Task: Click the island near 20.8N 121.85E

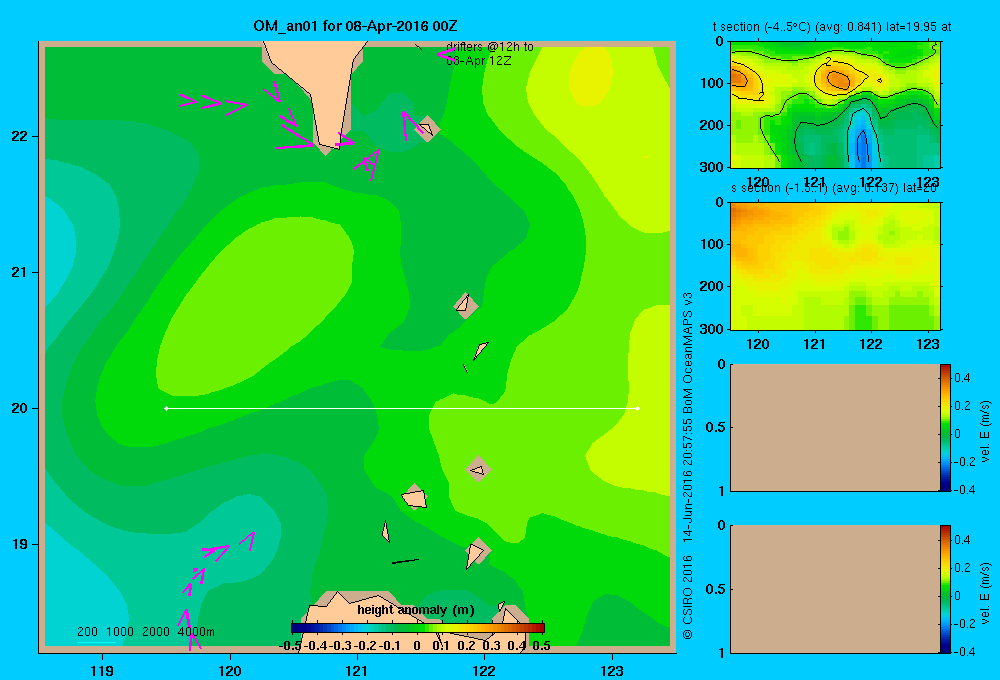Action: pyautogui.click(x=466, y=306)
